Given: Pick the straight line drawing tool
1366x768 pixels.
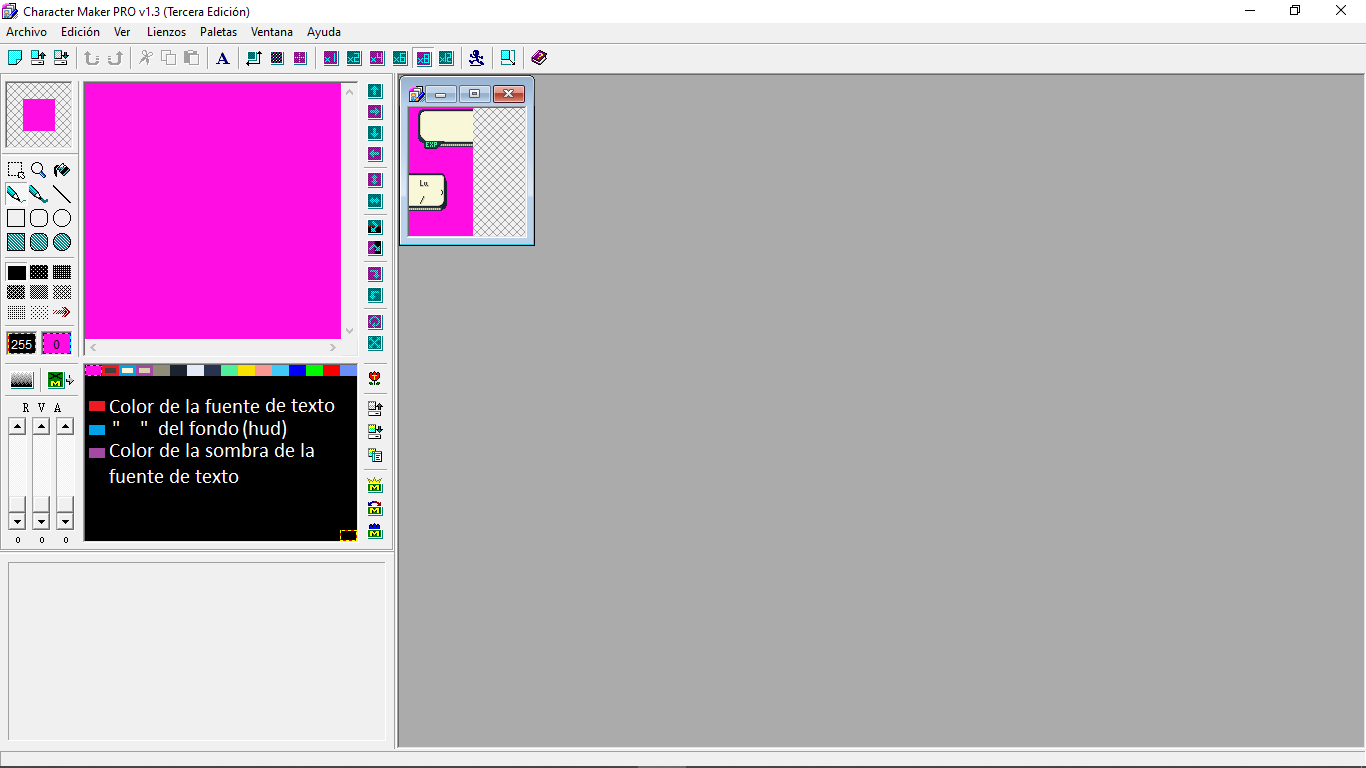Looking at the screenshot, I should (x=62, y=194).
